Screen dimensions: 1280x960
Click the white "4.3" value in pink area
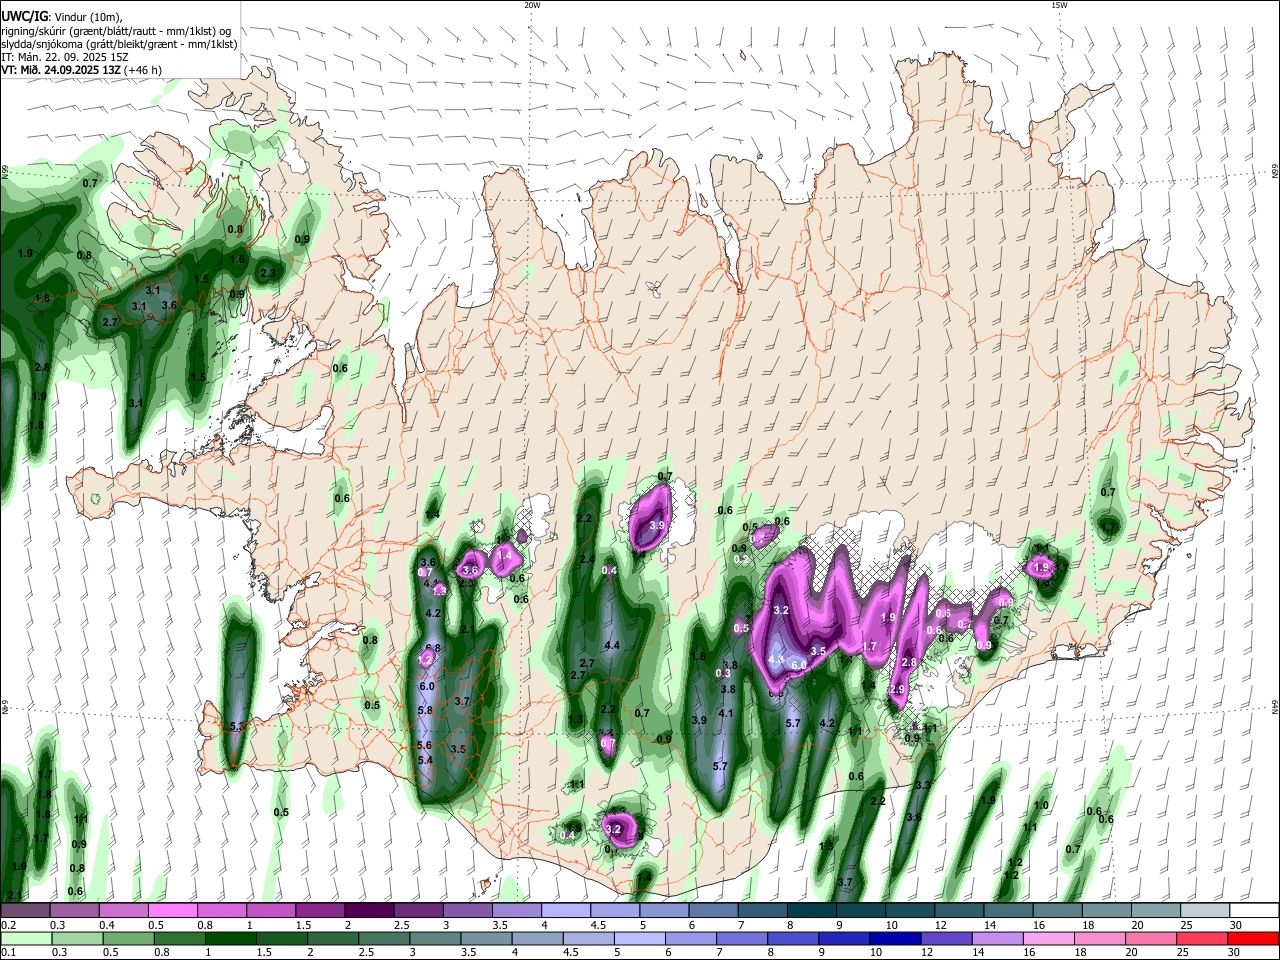coord(776,659)
